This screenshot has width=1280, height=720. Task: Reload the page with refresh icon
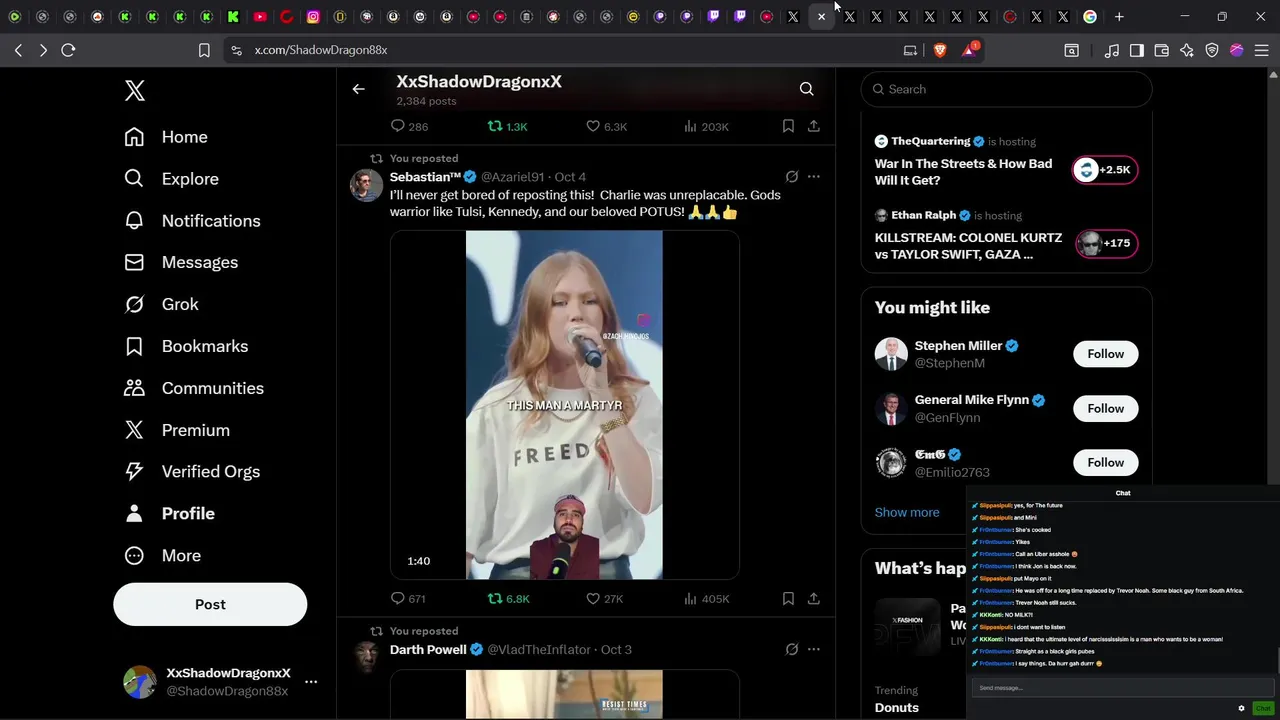point(68,50)
